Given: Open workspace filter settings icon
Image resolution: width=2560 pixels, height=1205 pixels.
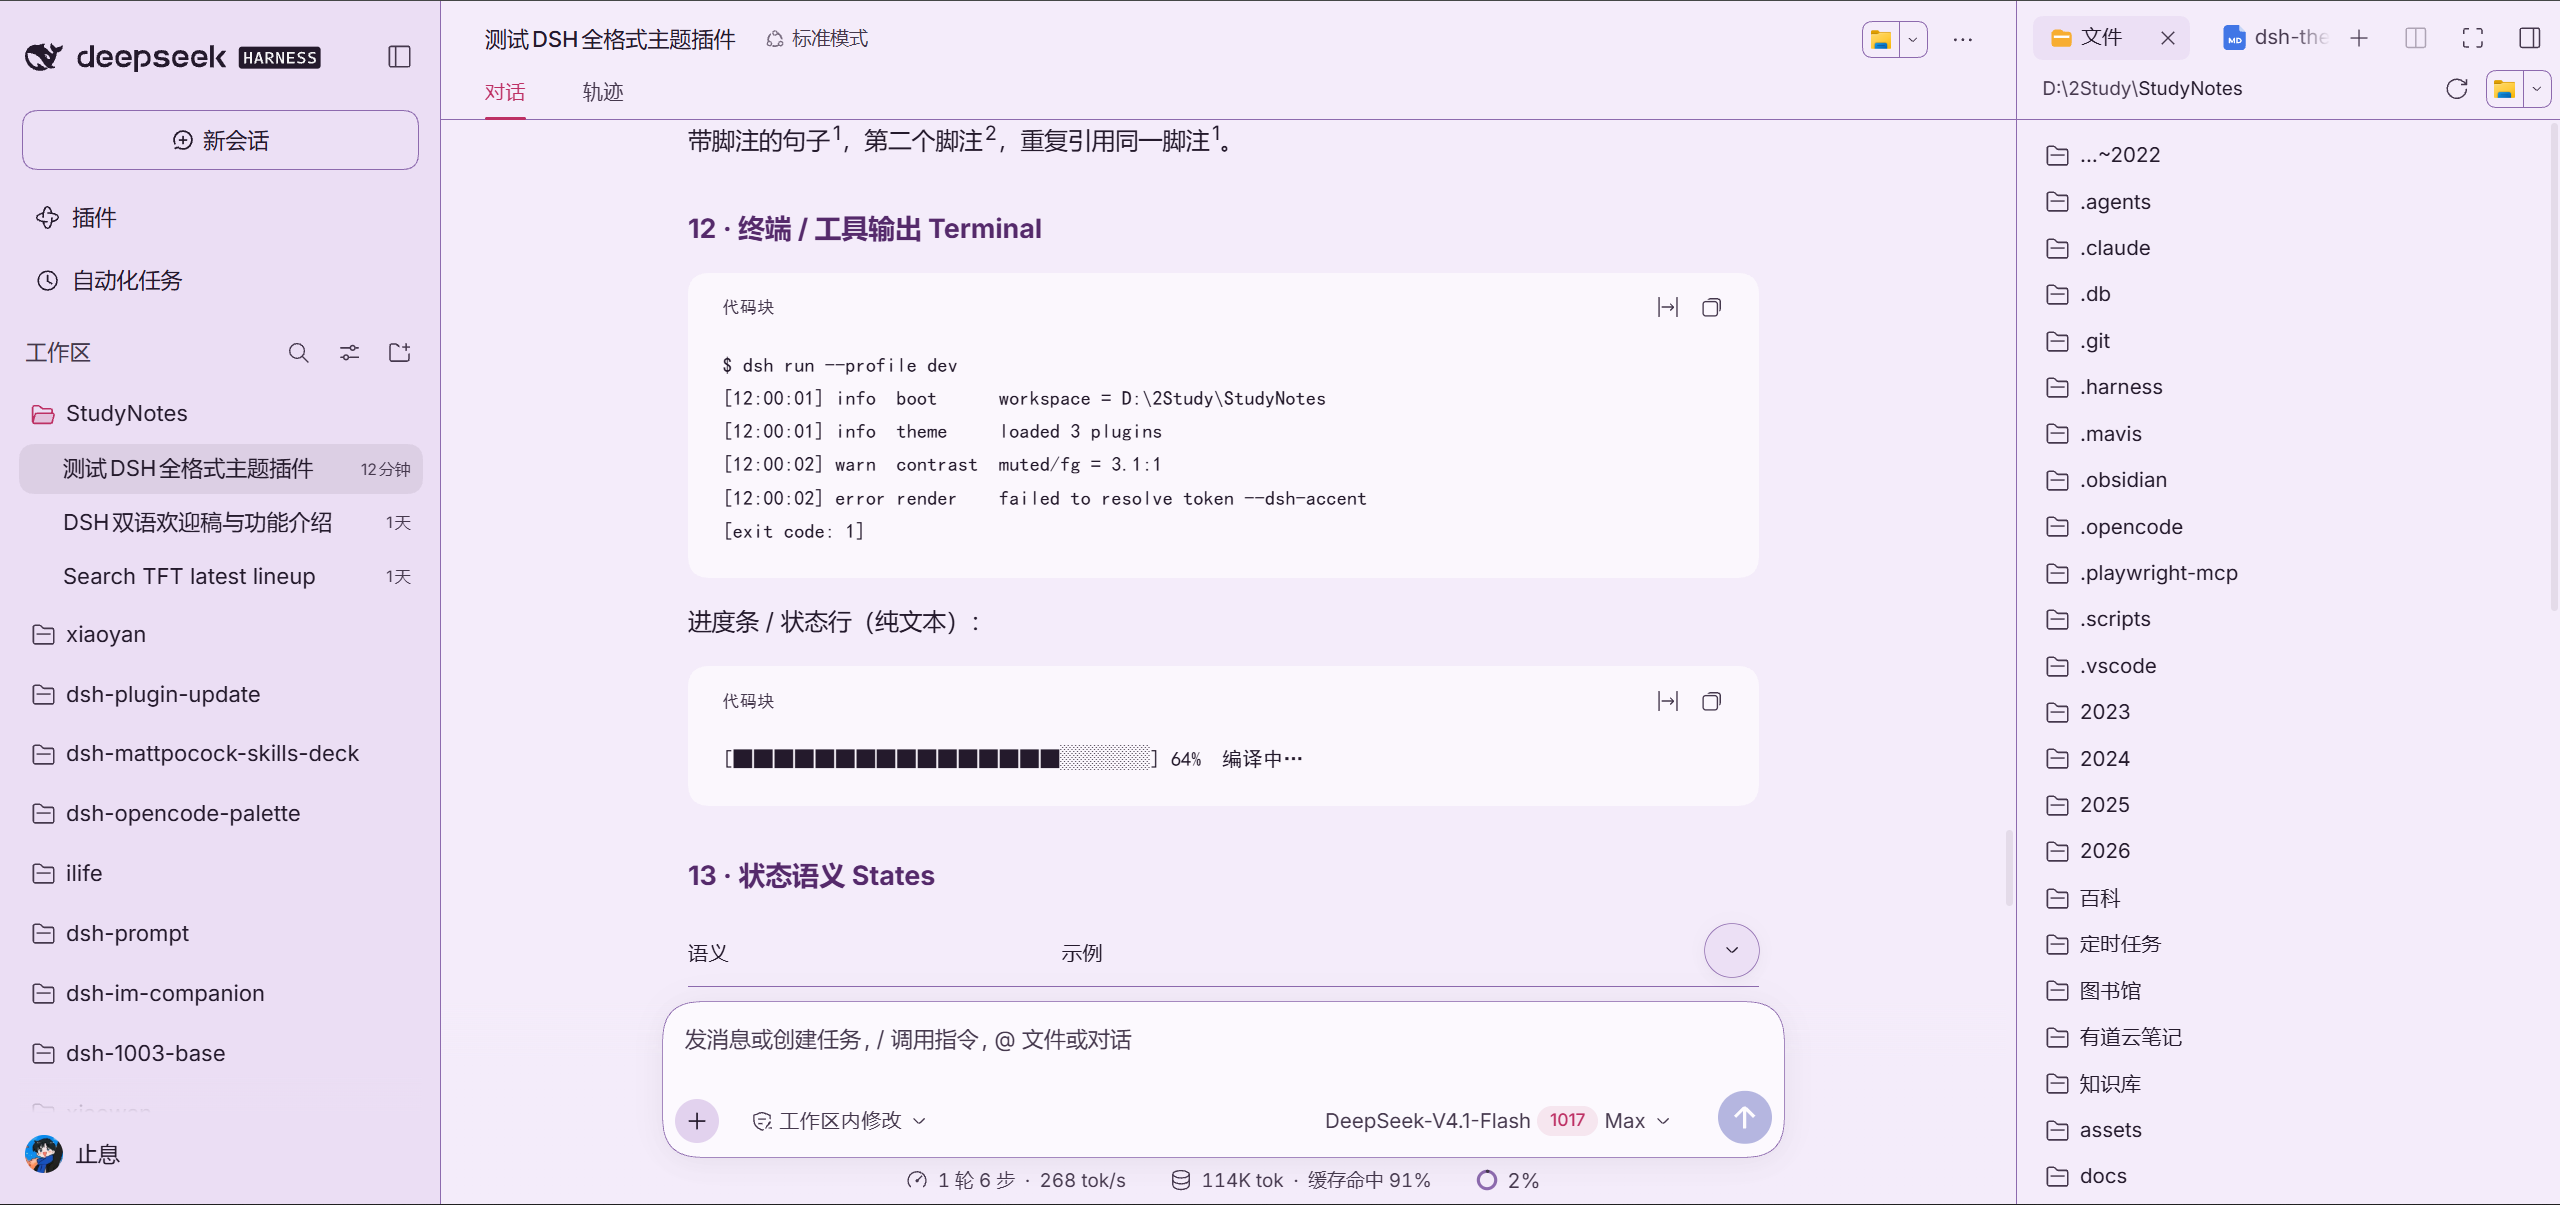Looking at the screenshot, I should coord(349,353).
